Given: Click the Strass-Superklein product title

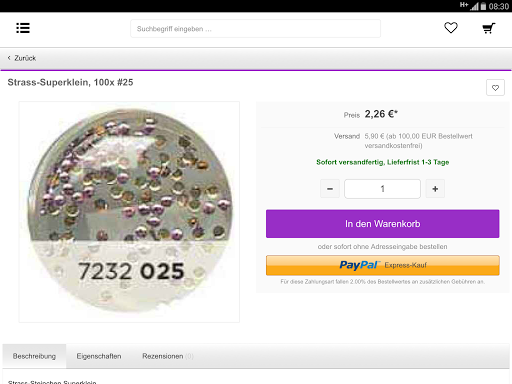Looking at the screenshot, I should (70, 82).
